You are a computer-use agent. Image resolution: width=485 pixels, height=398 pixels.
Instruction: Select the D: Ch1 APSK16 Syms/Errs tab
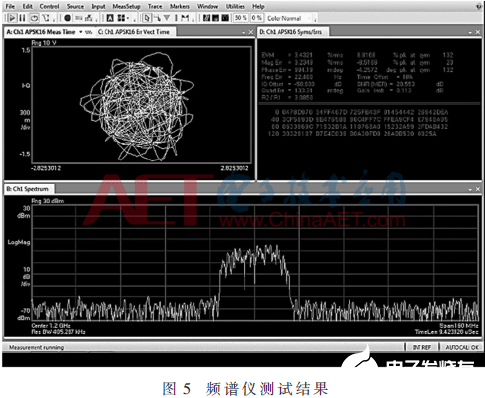point(291,32)
